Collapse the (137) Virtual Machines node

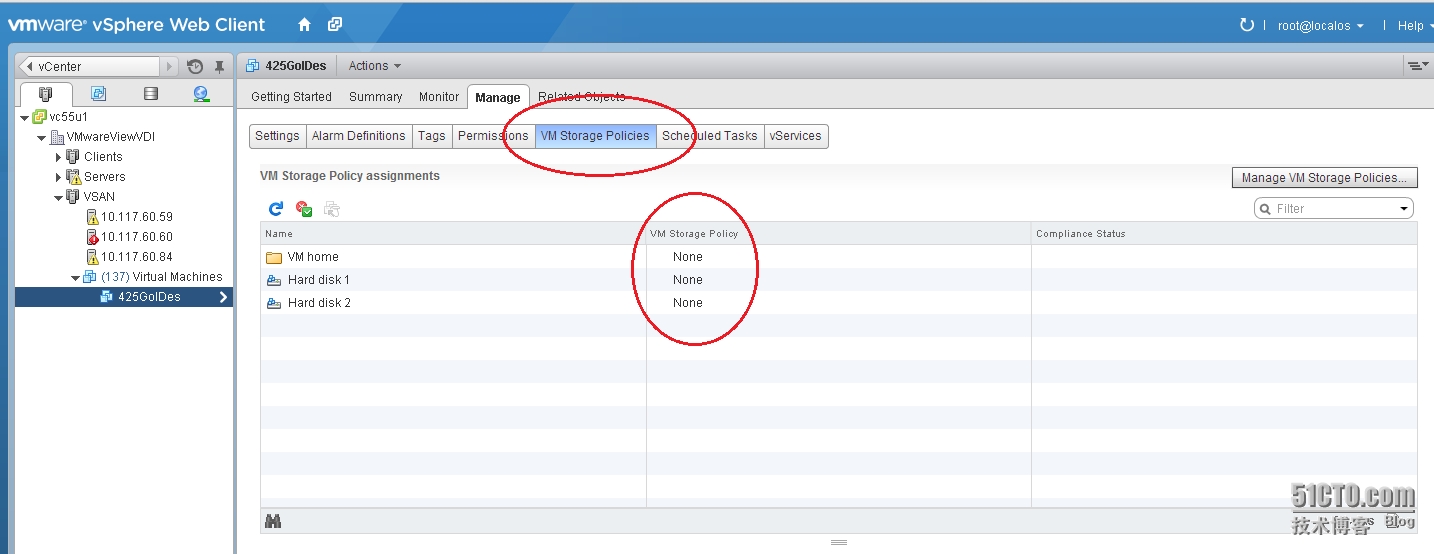point(75,277)
